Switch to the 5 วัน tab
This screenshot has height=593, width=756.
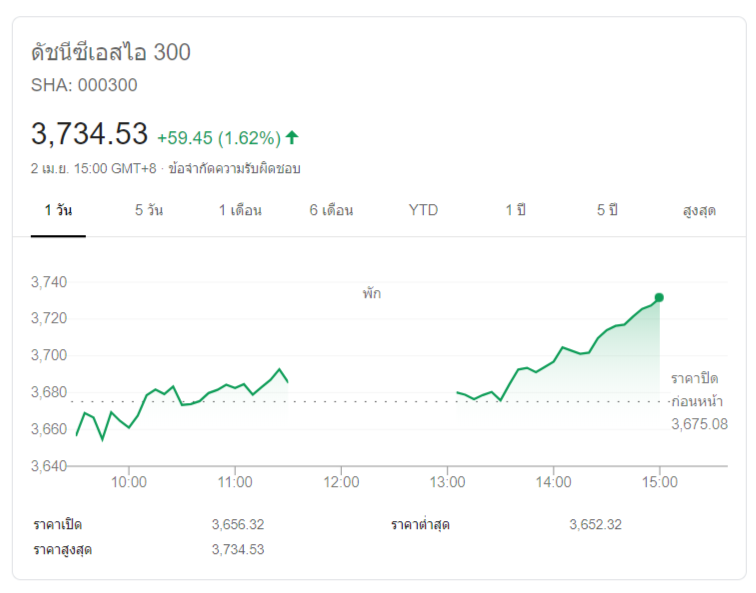(149, 210)
